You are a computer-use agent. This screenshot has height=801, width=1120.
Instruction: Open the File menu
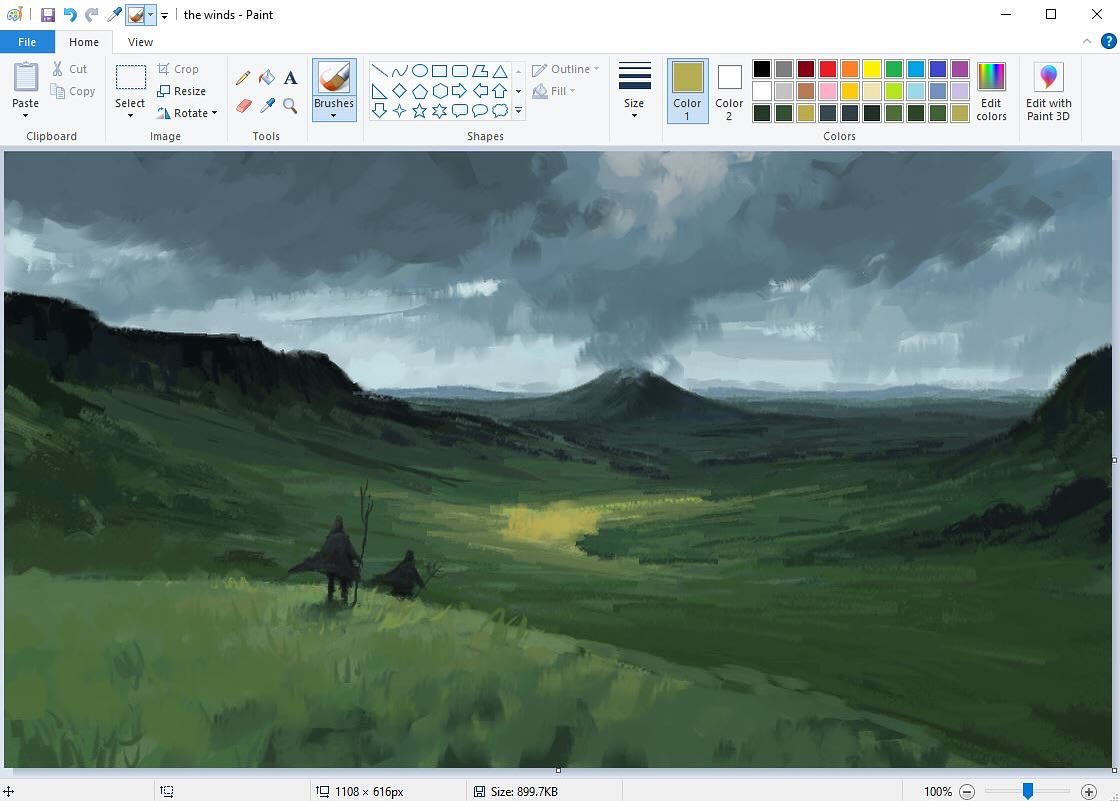27,42
